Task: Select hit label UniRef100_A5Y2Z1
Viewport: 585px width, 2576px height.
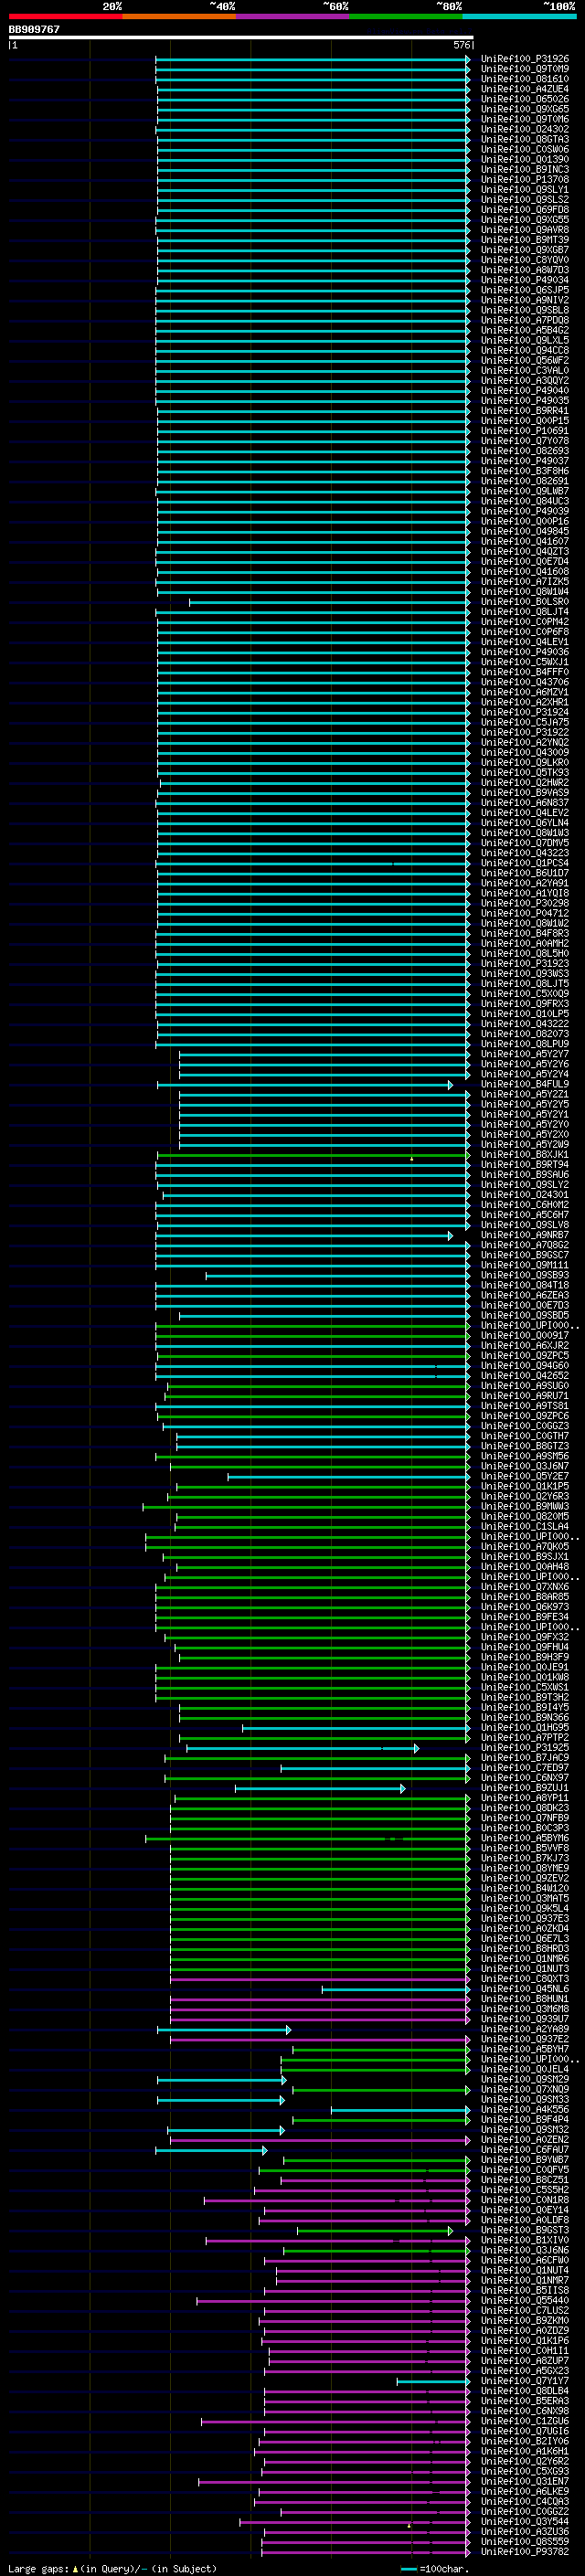Action: (525, 1094)
